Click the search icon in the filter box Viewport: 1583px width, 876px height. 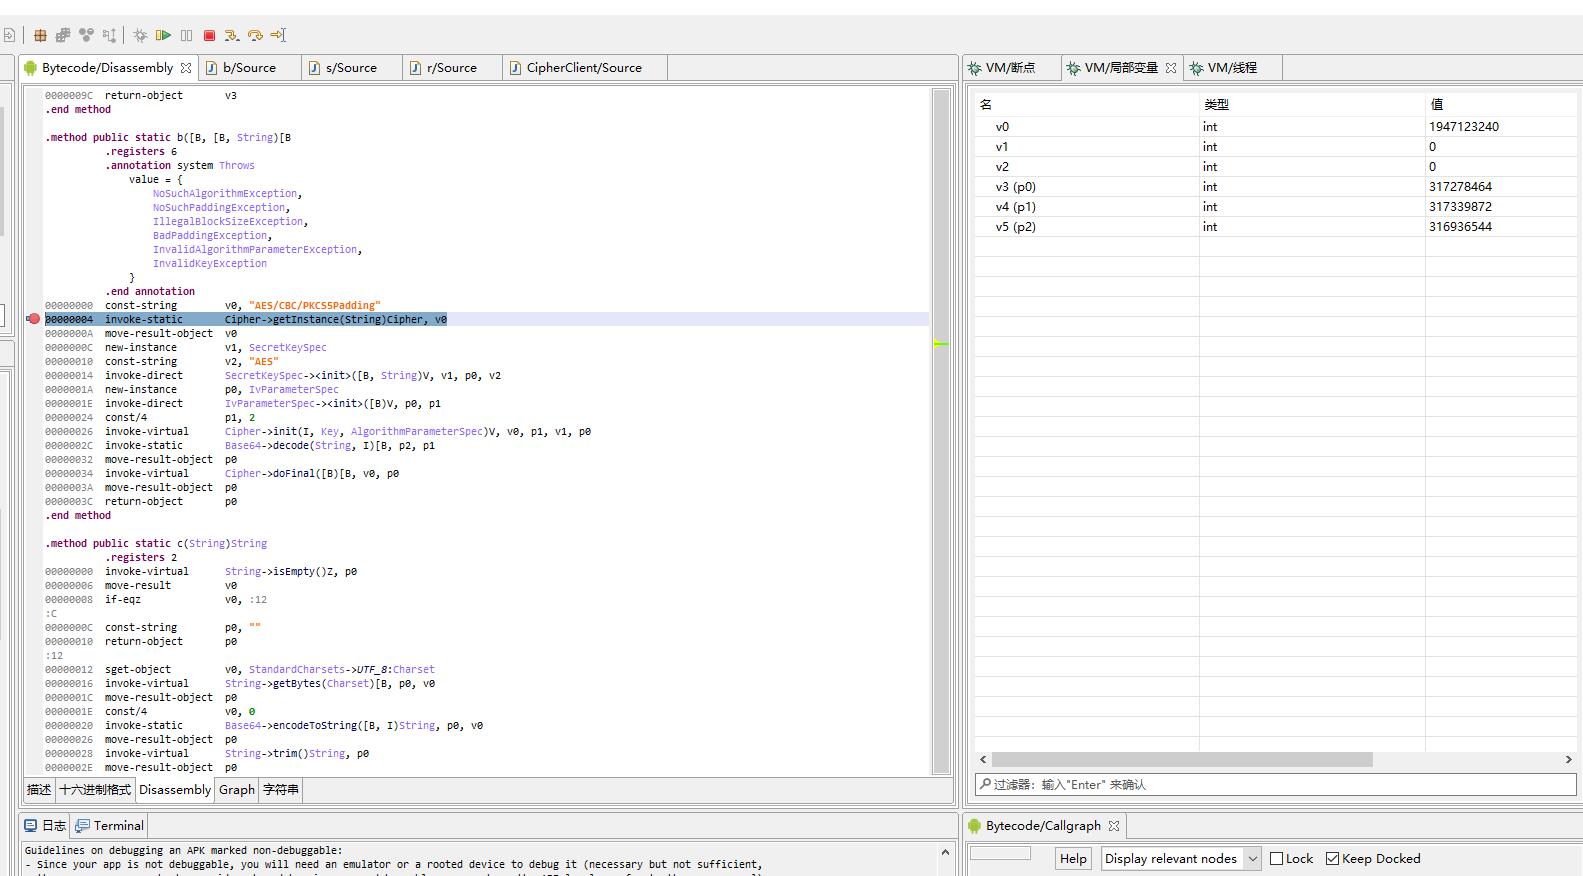tap(985, 785)
